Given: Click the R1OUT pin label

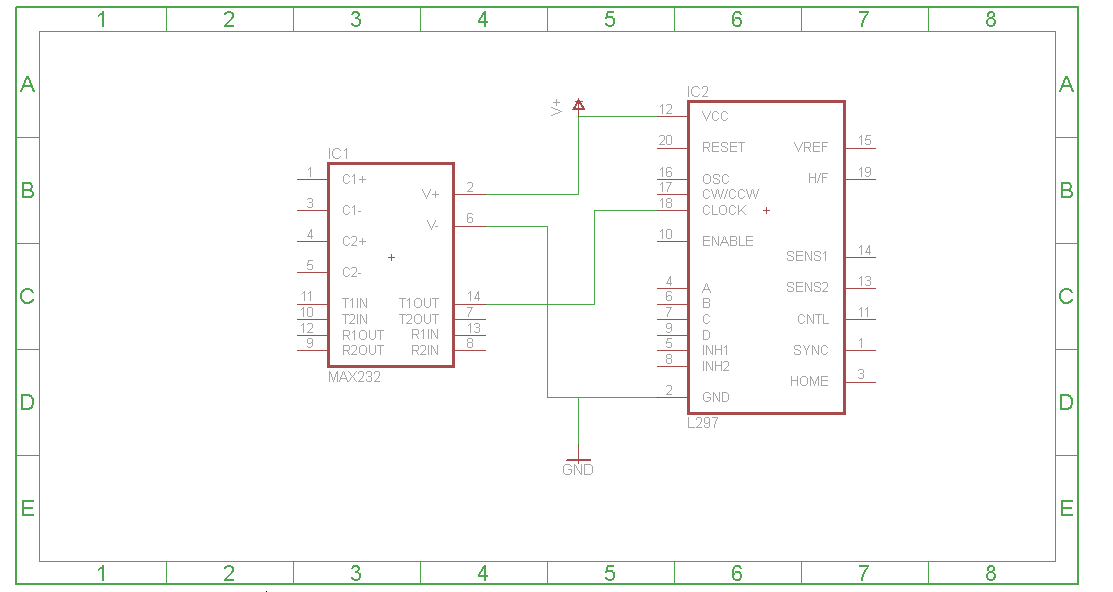Looking at the screenshot, I should click(x=363, y=334).
